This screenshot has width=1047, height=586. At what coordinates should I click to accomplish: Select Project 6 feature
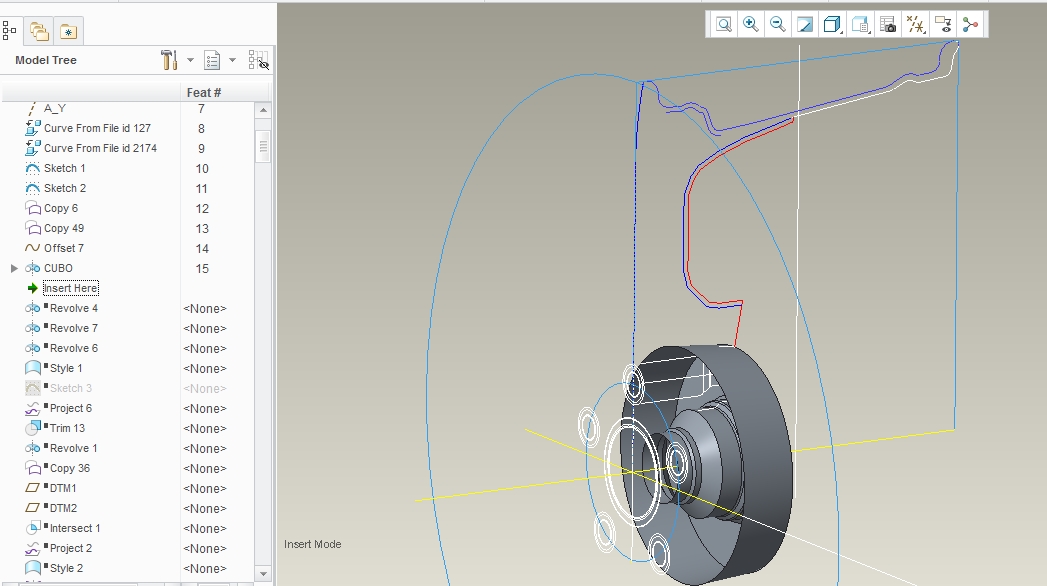pos(71,408)
